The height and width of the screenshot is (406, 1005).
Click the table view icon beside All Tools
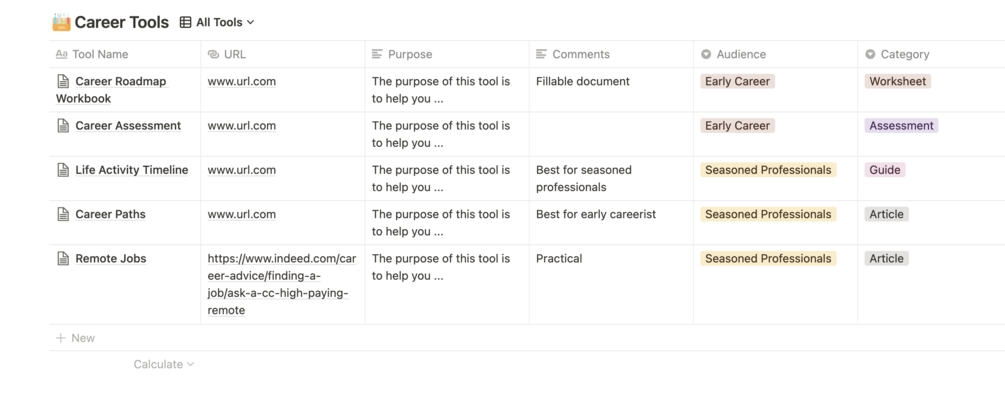point(185,22)
